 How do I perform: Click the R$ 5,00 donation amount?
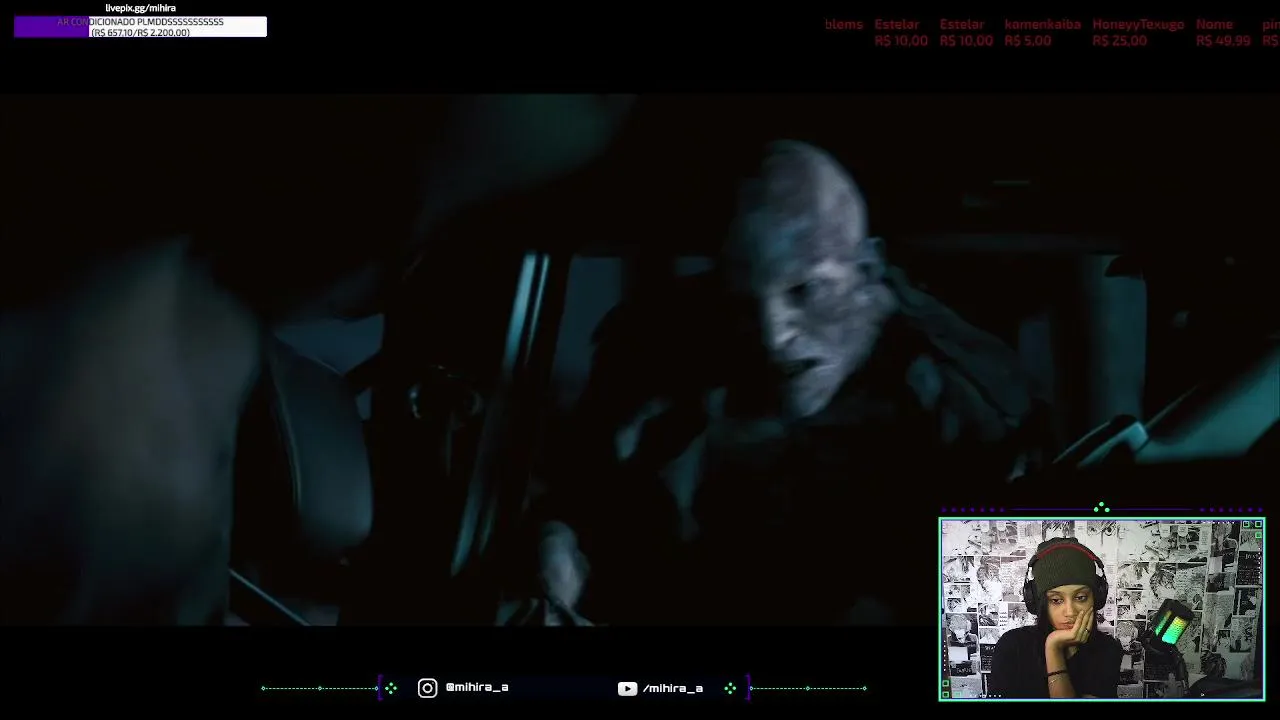click(x=1027, y=41)
